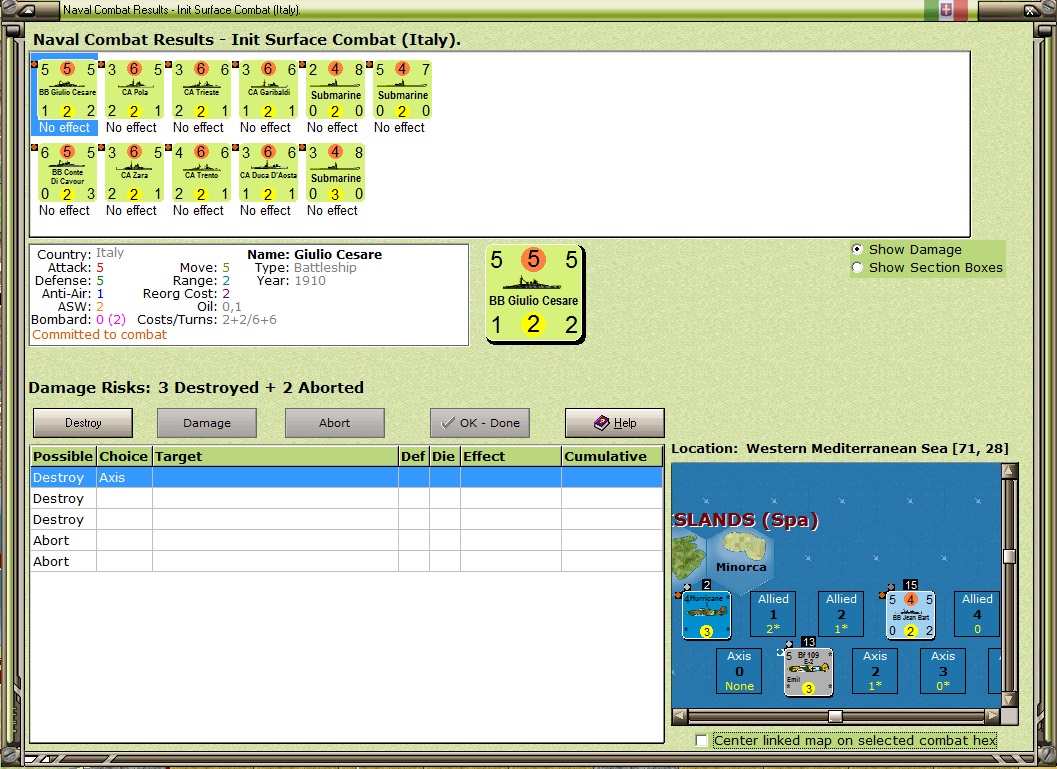The image size is (1057, 769).
Task: Select the CA Pola cruiser counter
Action: (134, 90)
